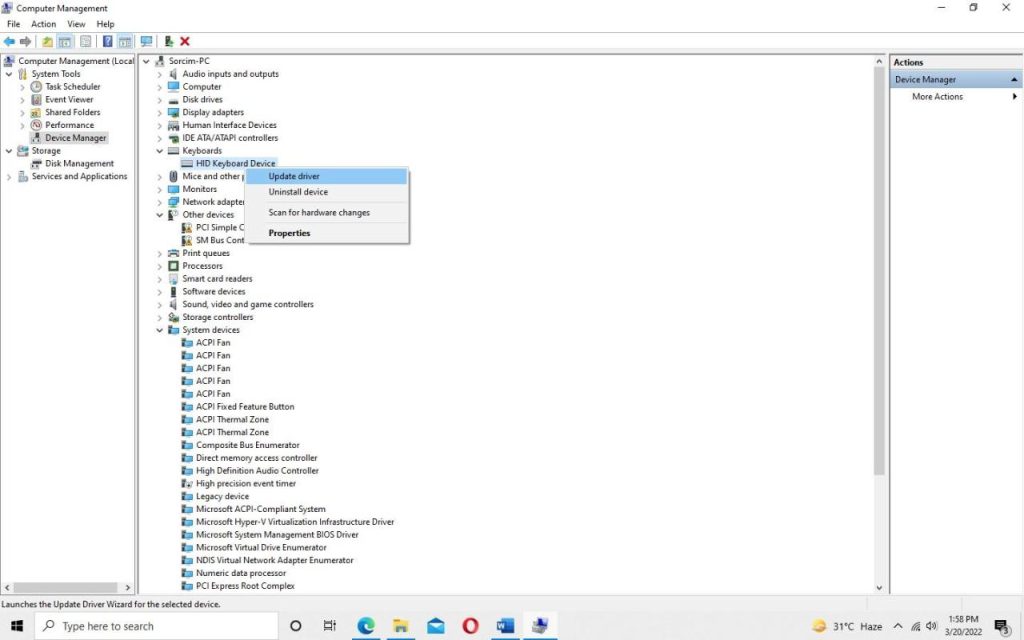The height and width of the screenshot is (640, 1024).
Task: Open the Action menu
Action: pos(42,23)
